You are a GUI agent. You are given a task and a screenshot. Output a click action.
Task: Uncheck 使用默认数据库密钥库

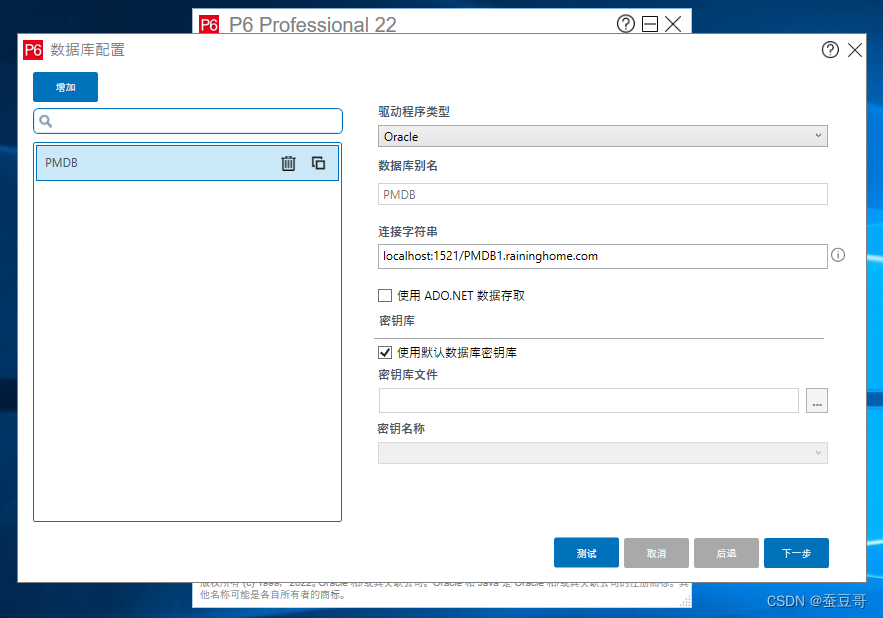(385, 351)
